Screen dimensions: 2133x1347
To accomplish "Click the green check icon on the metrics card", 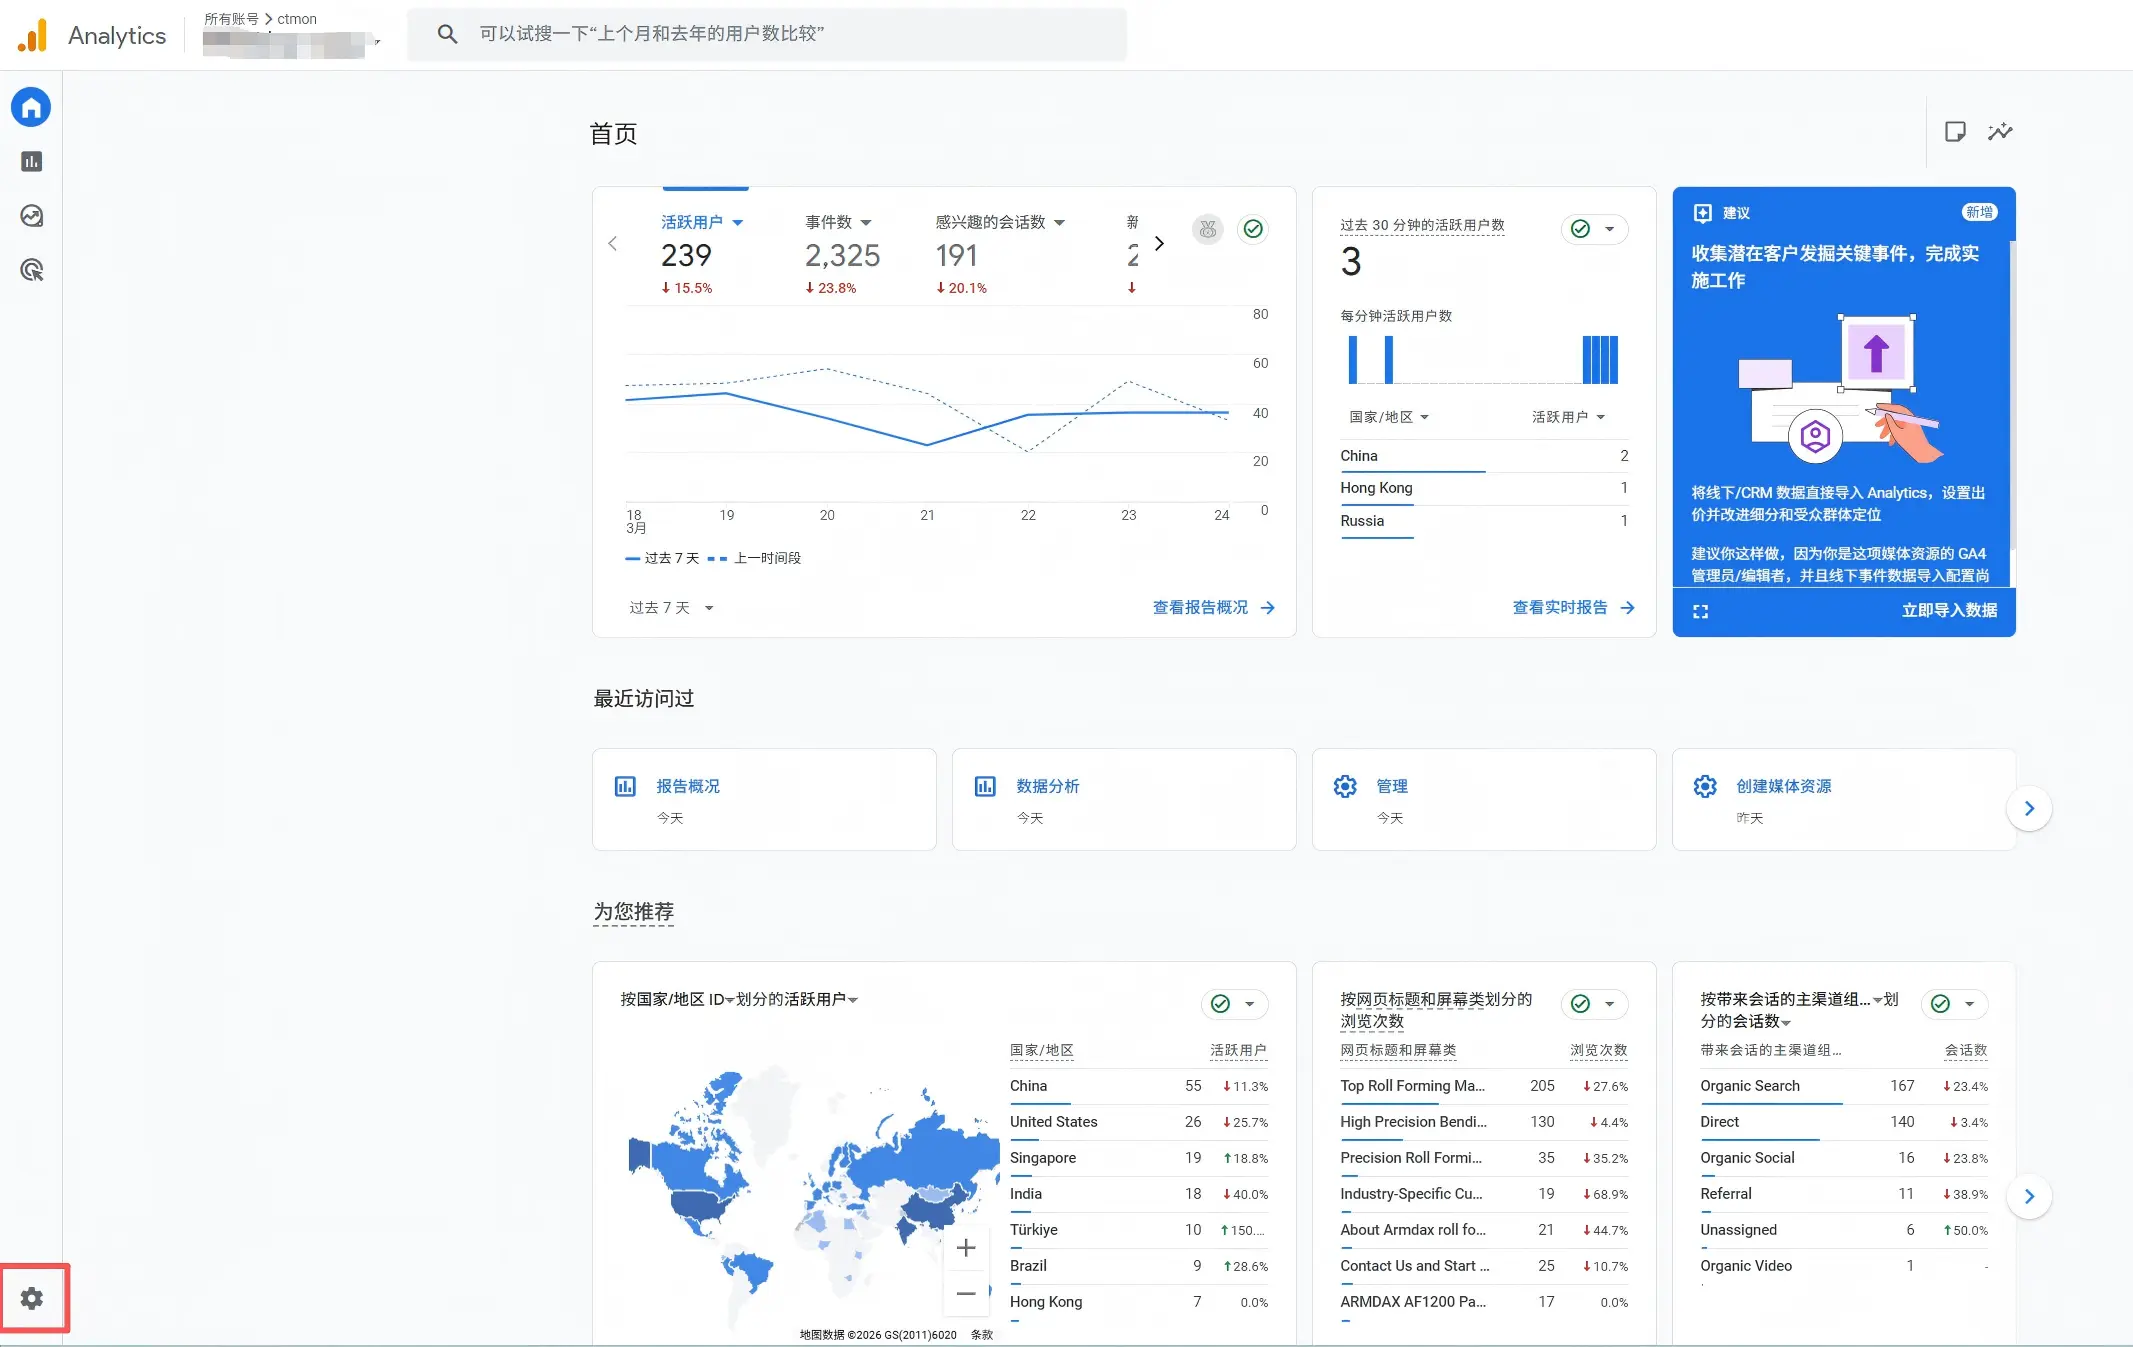I will [x=1253, y=229].
